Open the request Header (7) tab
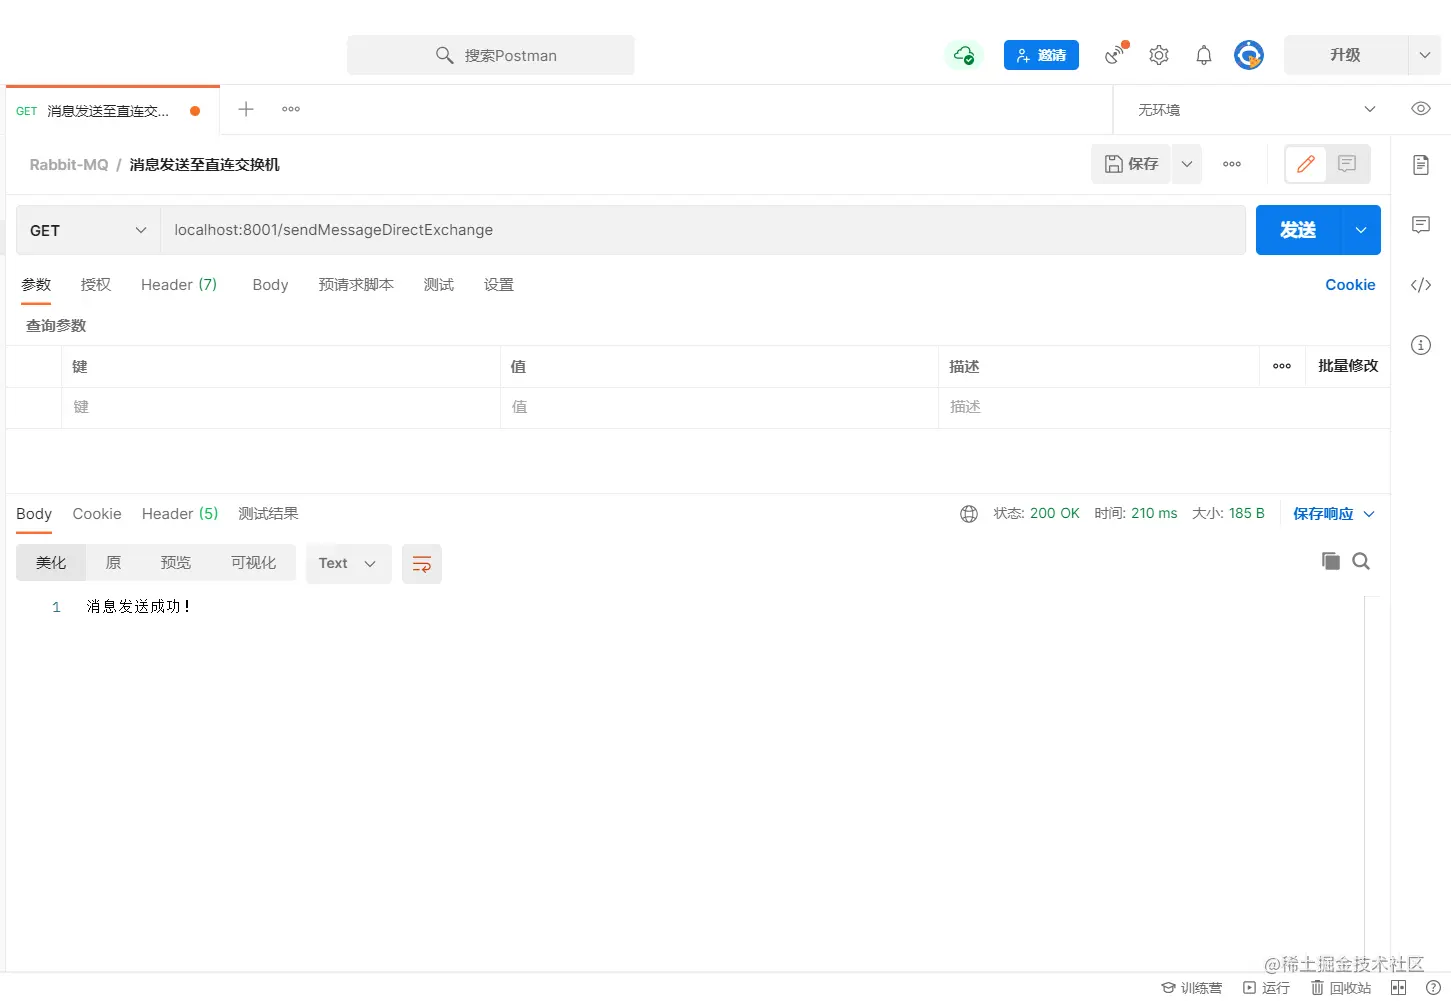1451x1001 pixels. coord(179,285)
